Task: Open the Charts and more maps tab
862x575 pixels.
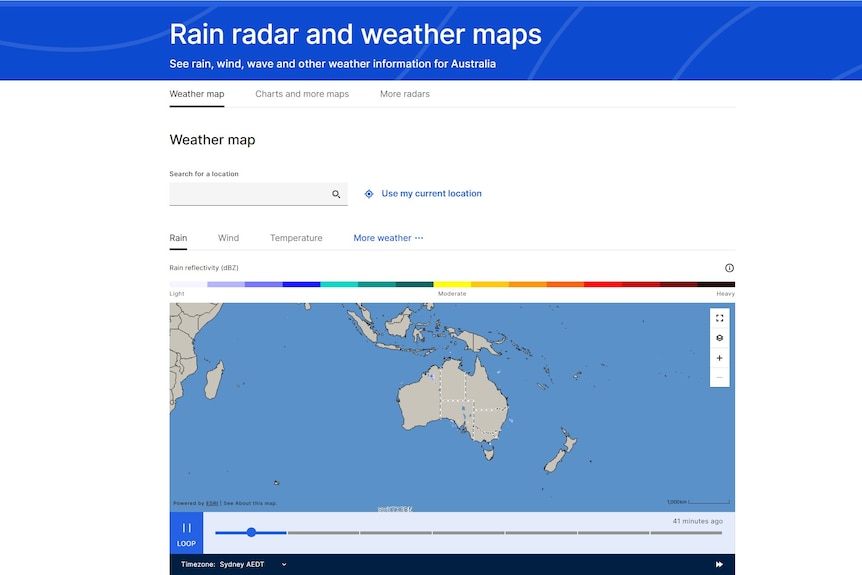Action: 302,94
